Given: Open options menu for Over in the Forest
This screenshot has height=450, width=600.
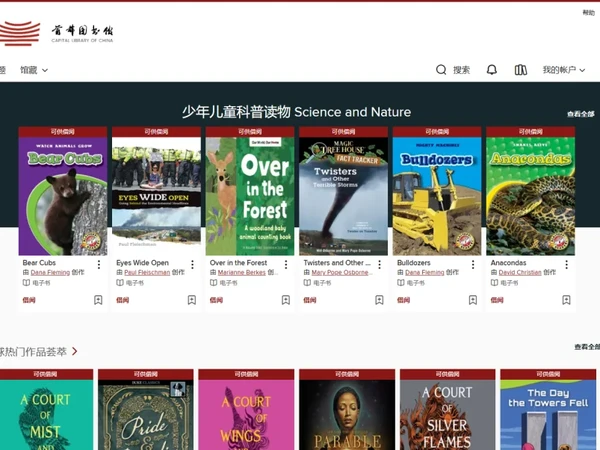Looking at the screenshot, I should coord(286,264).
